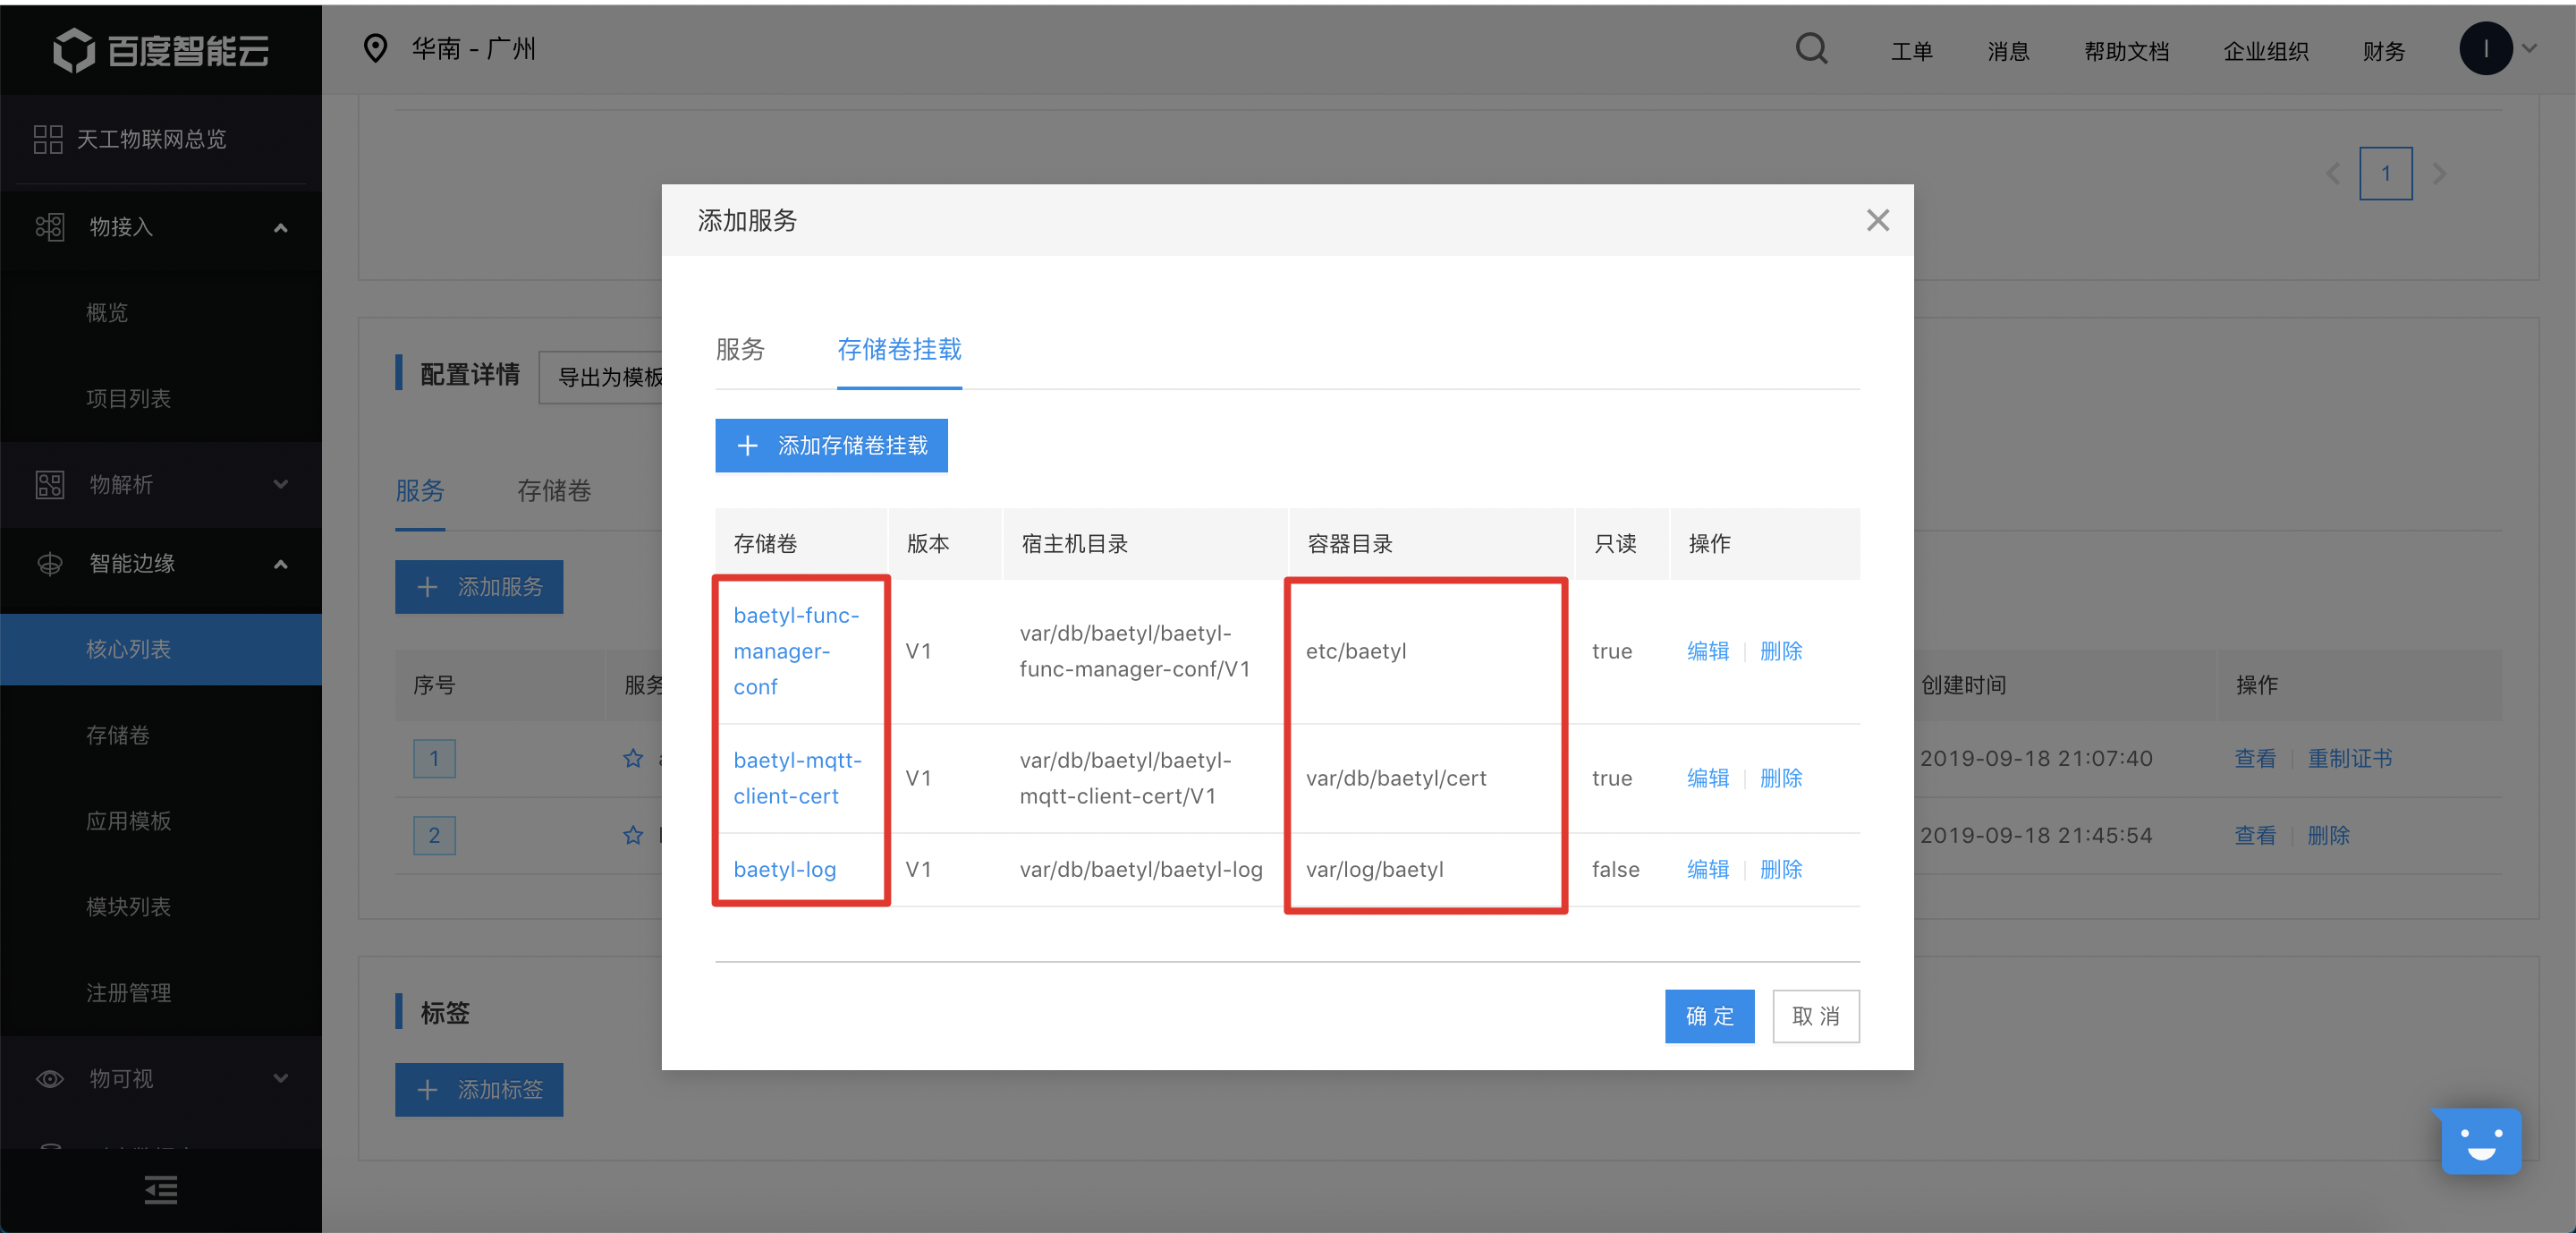
Task: Click the 物接入 sidebar icon
Action: (x=49, y=227)
